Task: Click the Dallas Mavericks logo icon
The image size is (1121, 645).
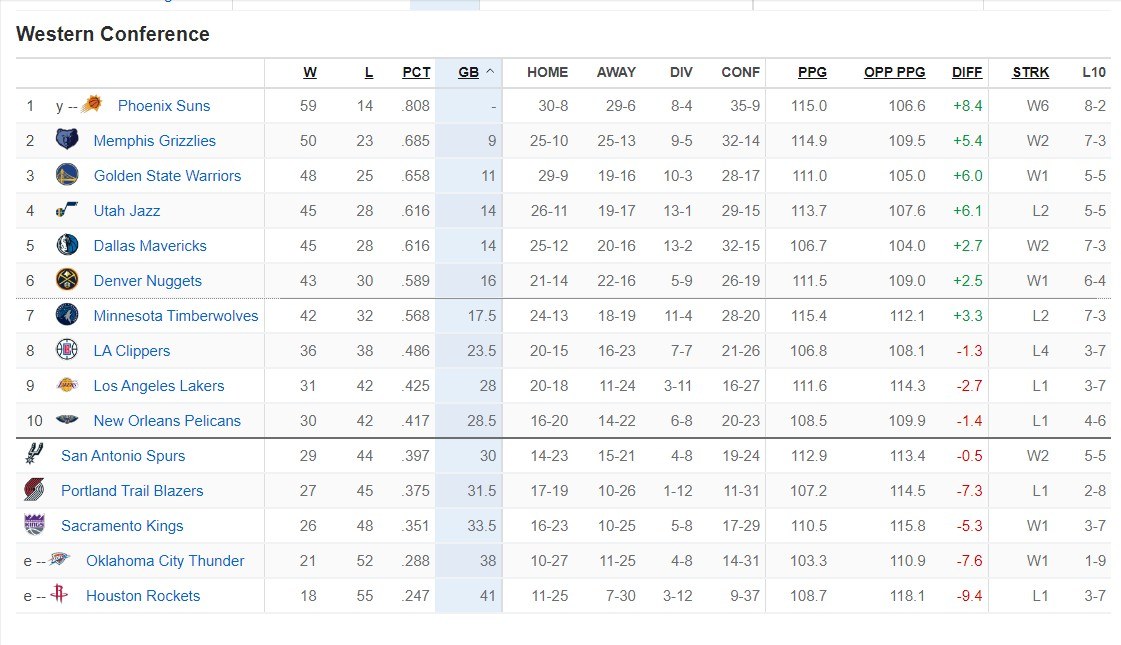Action: click(67, 245)
